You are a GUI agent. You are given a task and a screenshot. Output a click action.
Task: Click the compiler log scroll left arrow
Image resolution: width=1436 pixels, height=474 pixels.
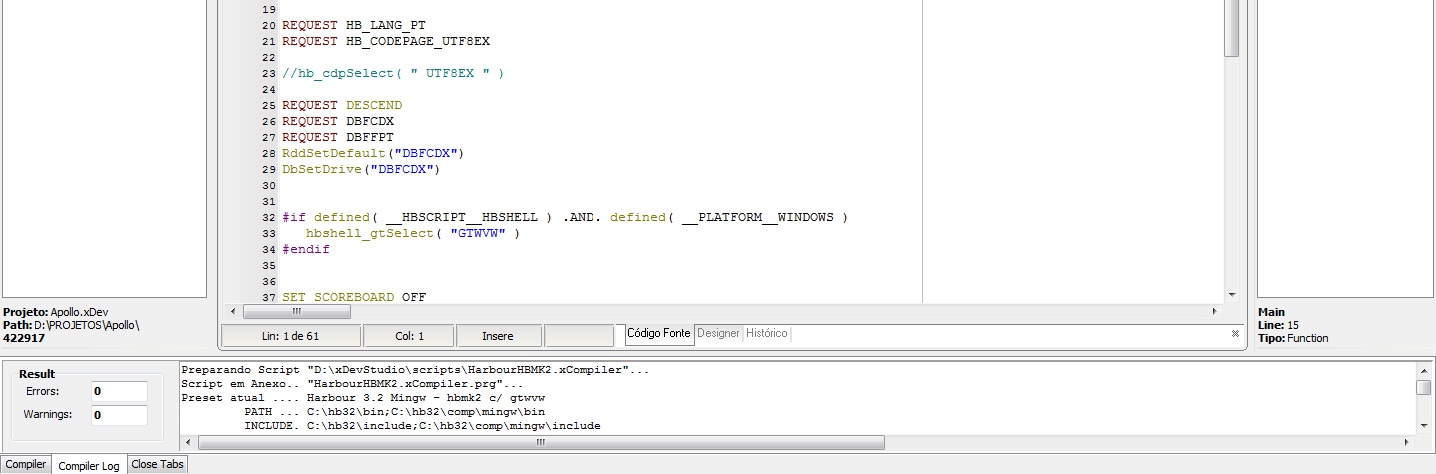(x=188, y=442)
